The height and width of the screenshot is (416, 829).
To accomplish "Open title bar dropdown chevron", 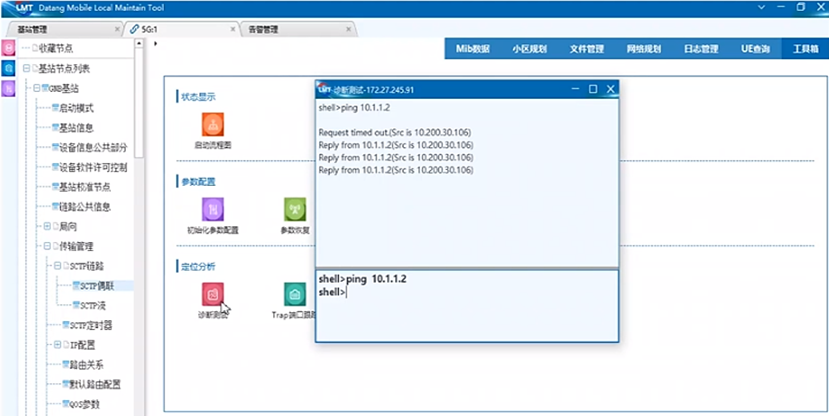I will click(x=762, y=7).
